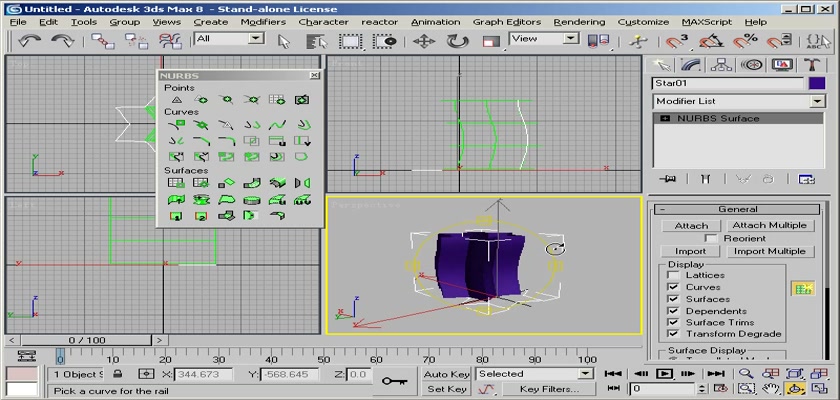Open Select by Name tool
The height and width of the screenshot is (400, 840).
pos(316,41)
